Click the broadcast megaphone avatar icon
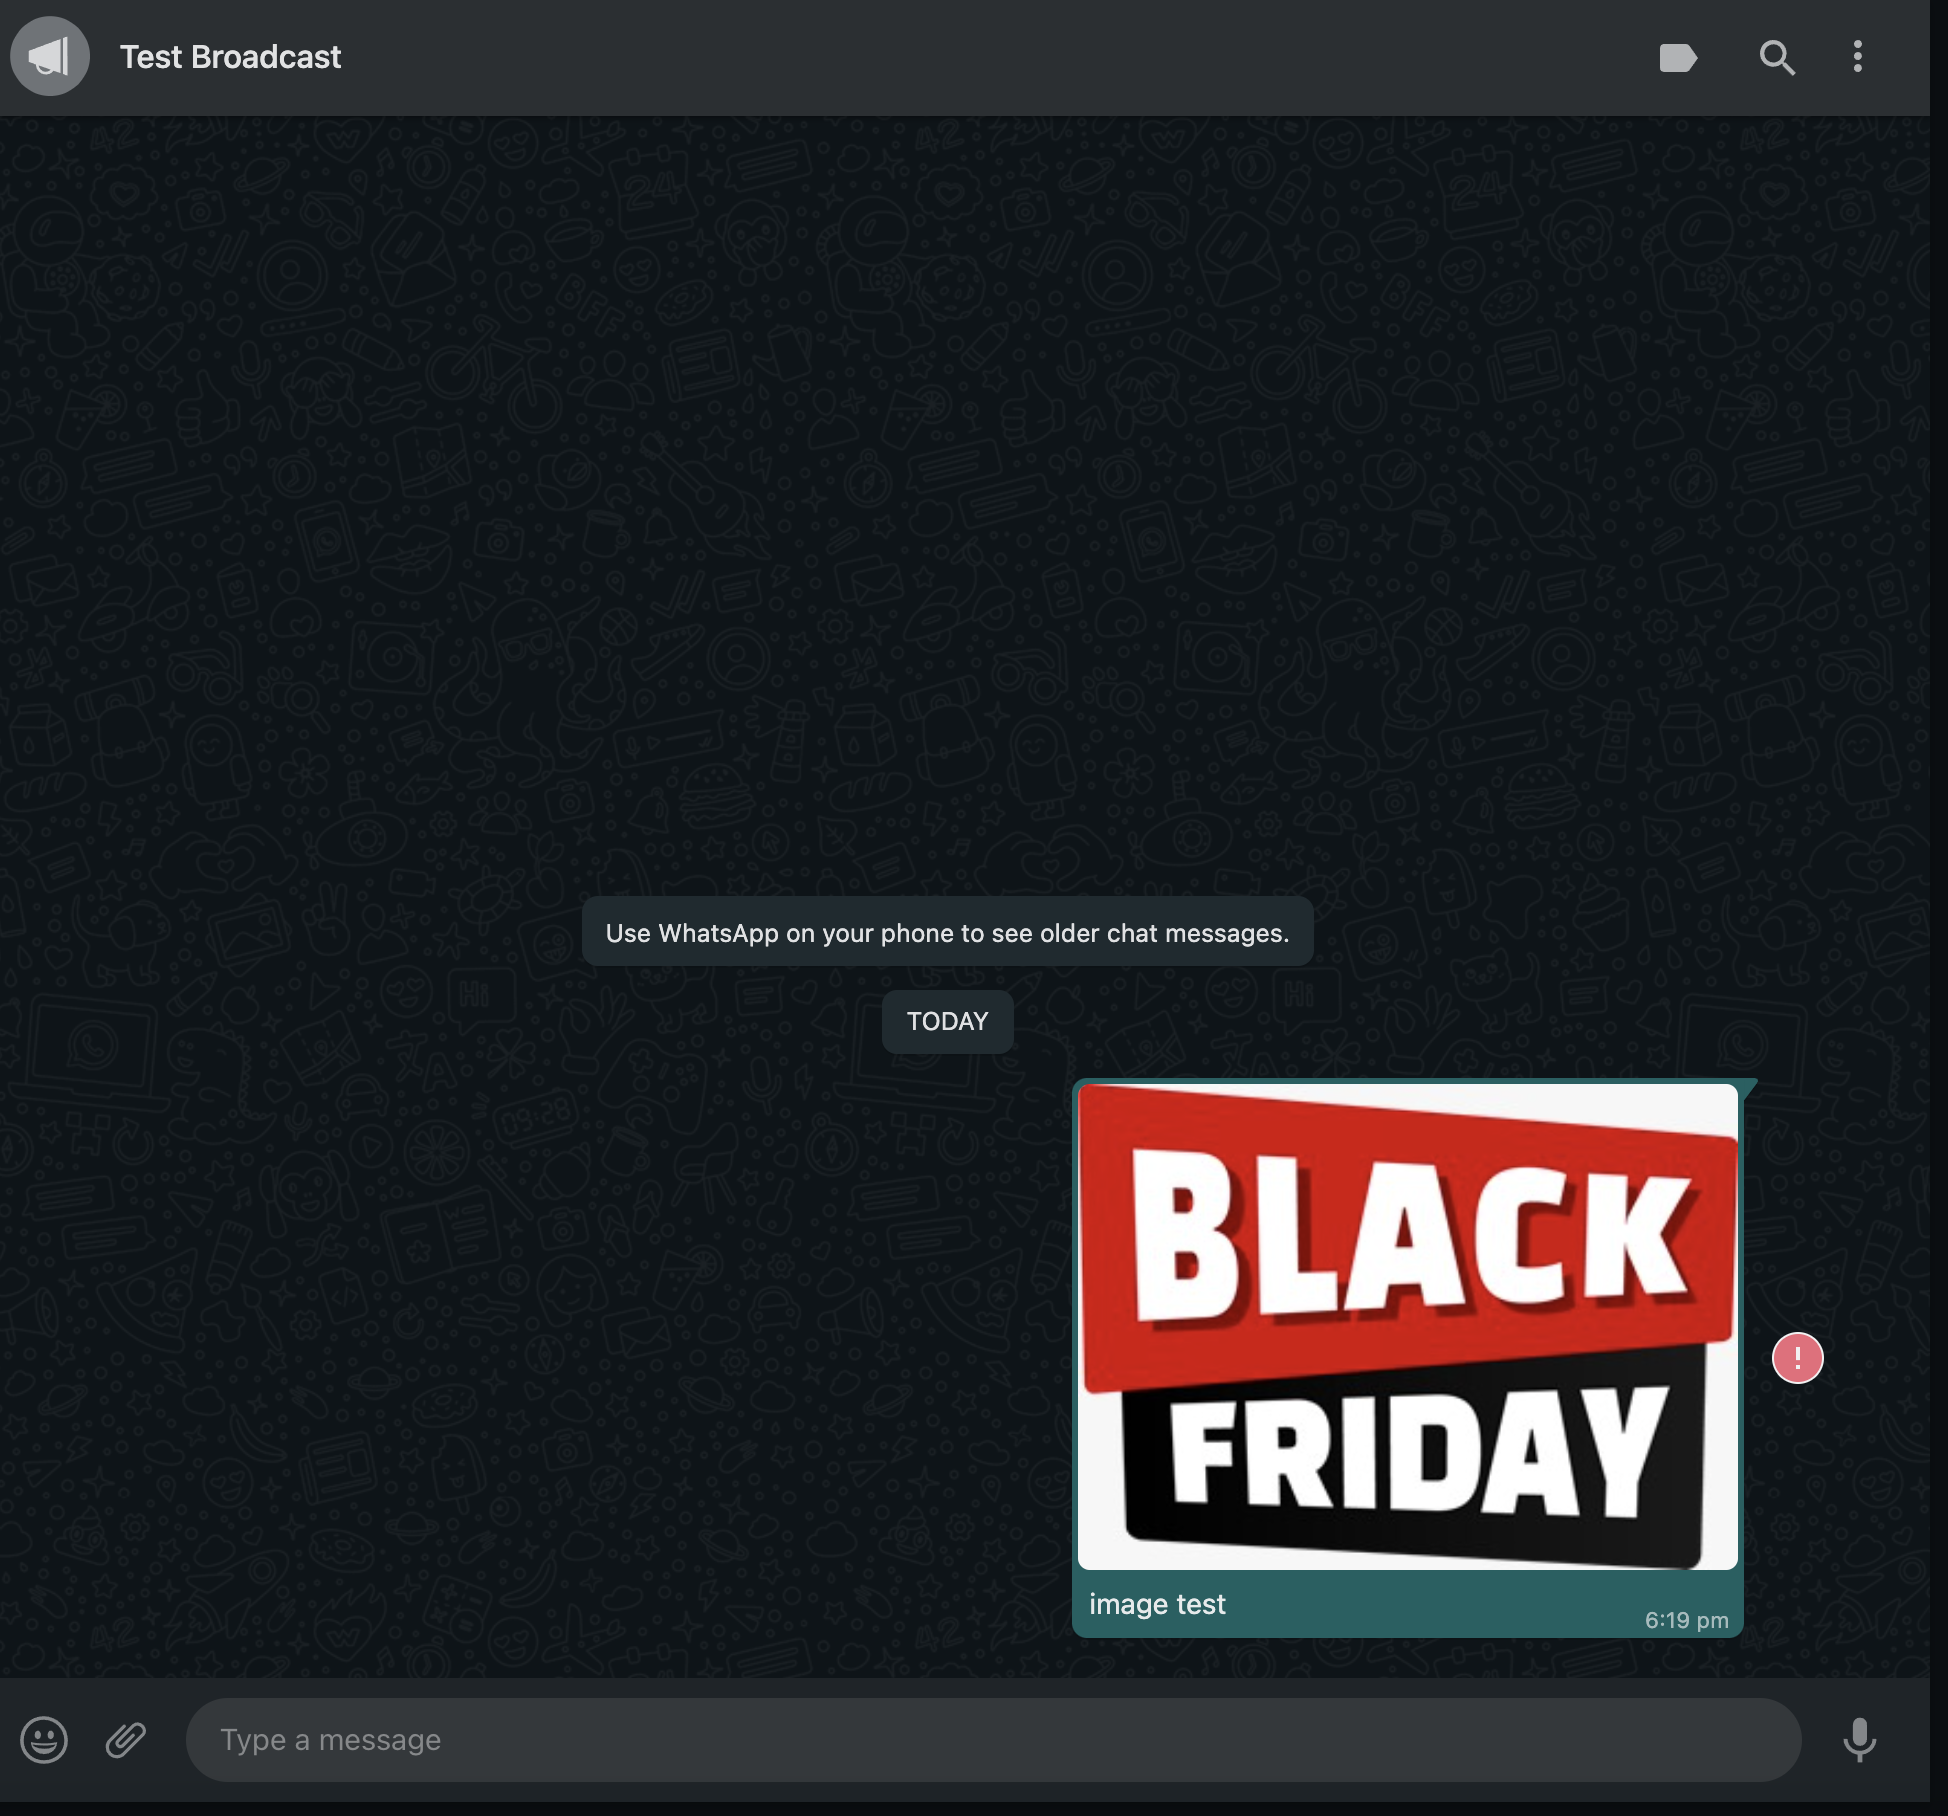 [x=50, y=57]
